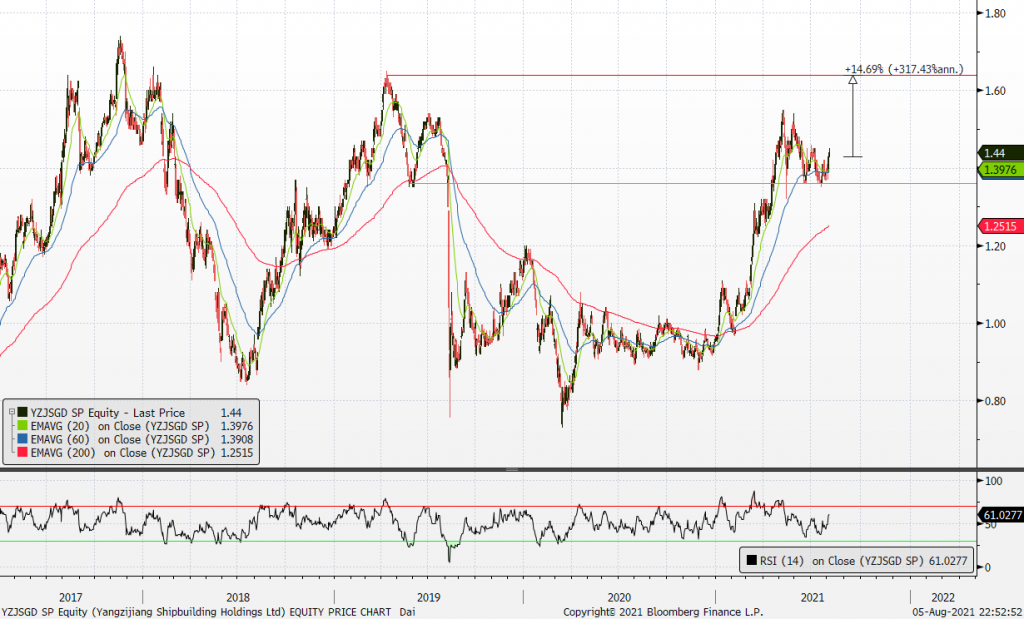Click the 2021 year label on the time axis
1024x619 pixels.
[x=810, y=597]
